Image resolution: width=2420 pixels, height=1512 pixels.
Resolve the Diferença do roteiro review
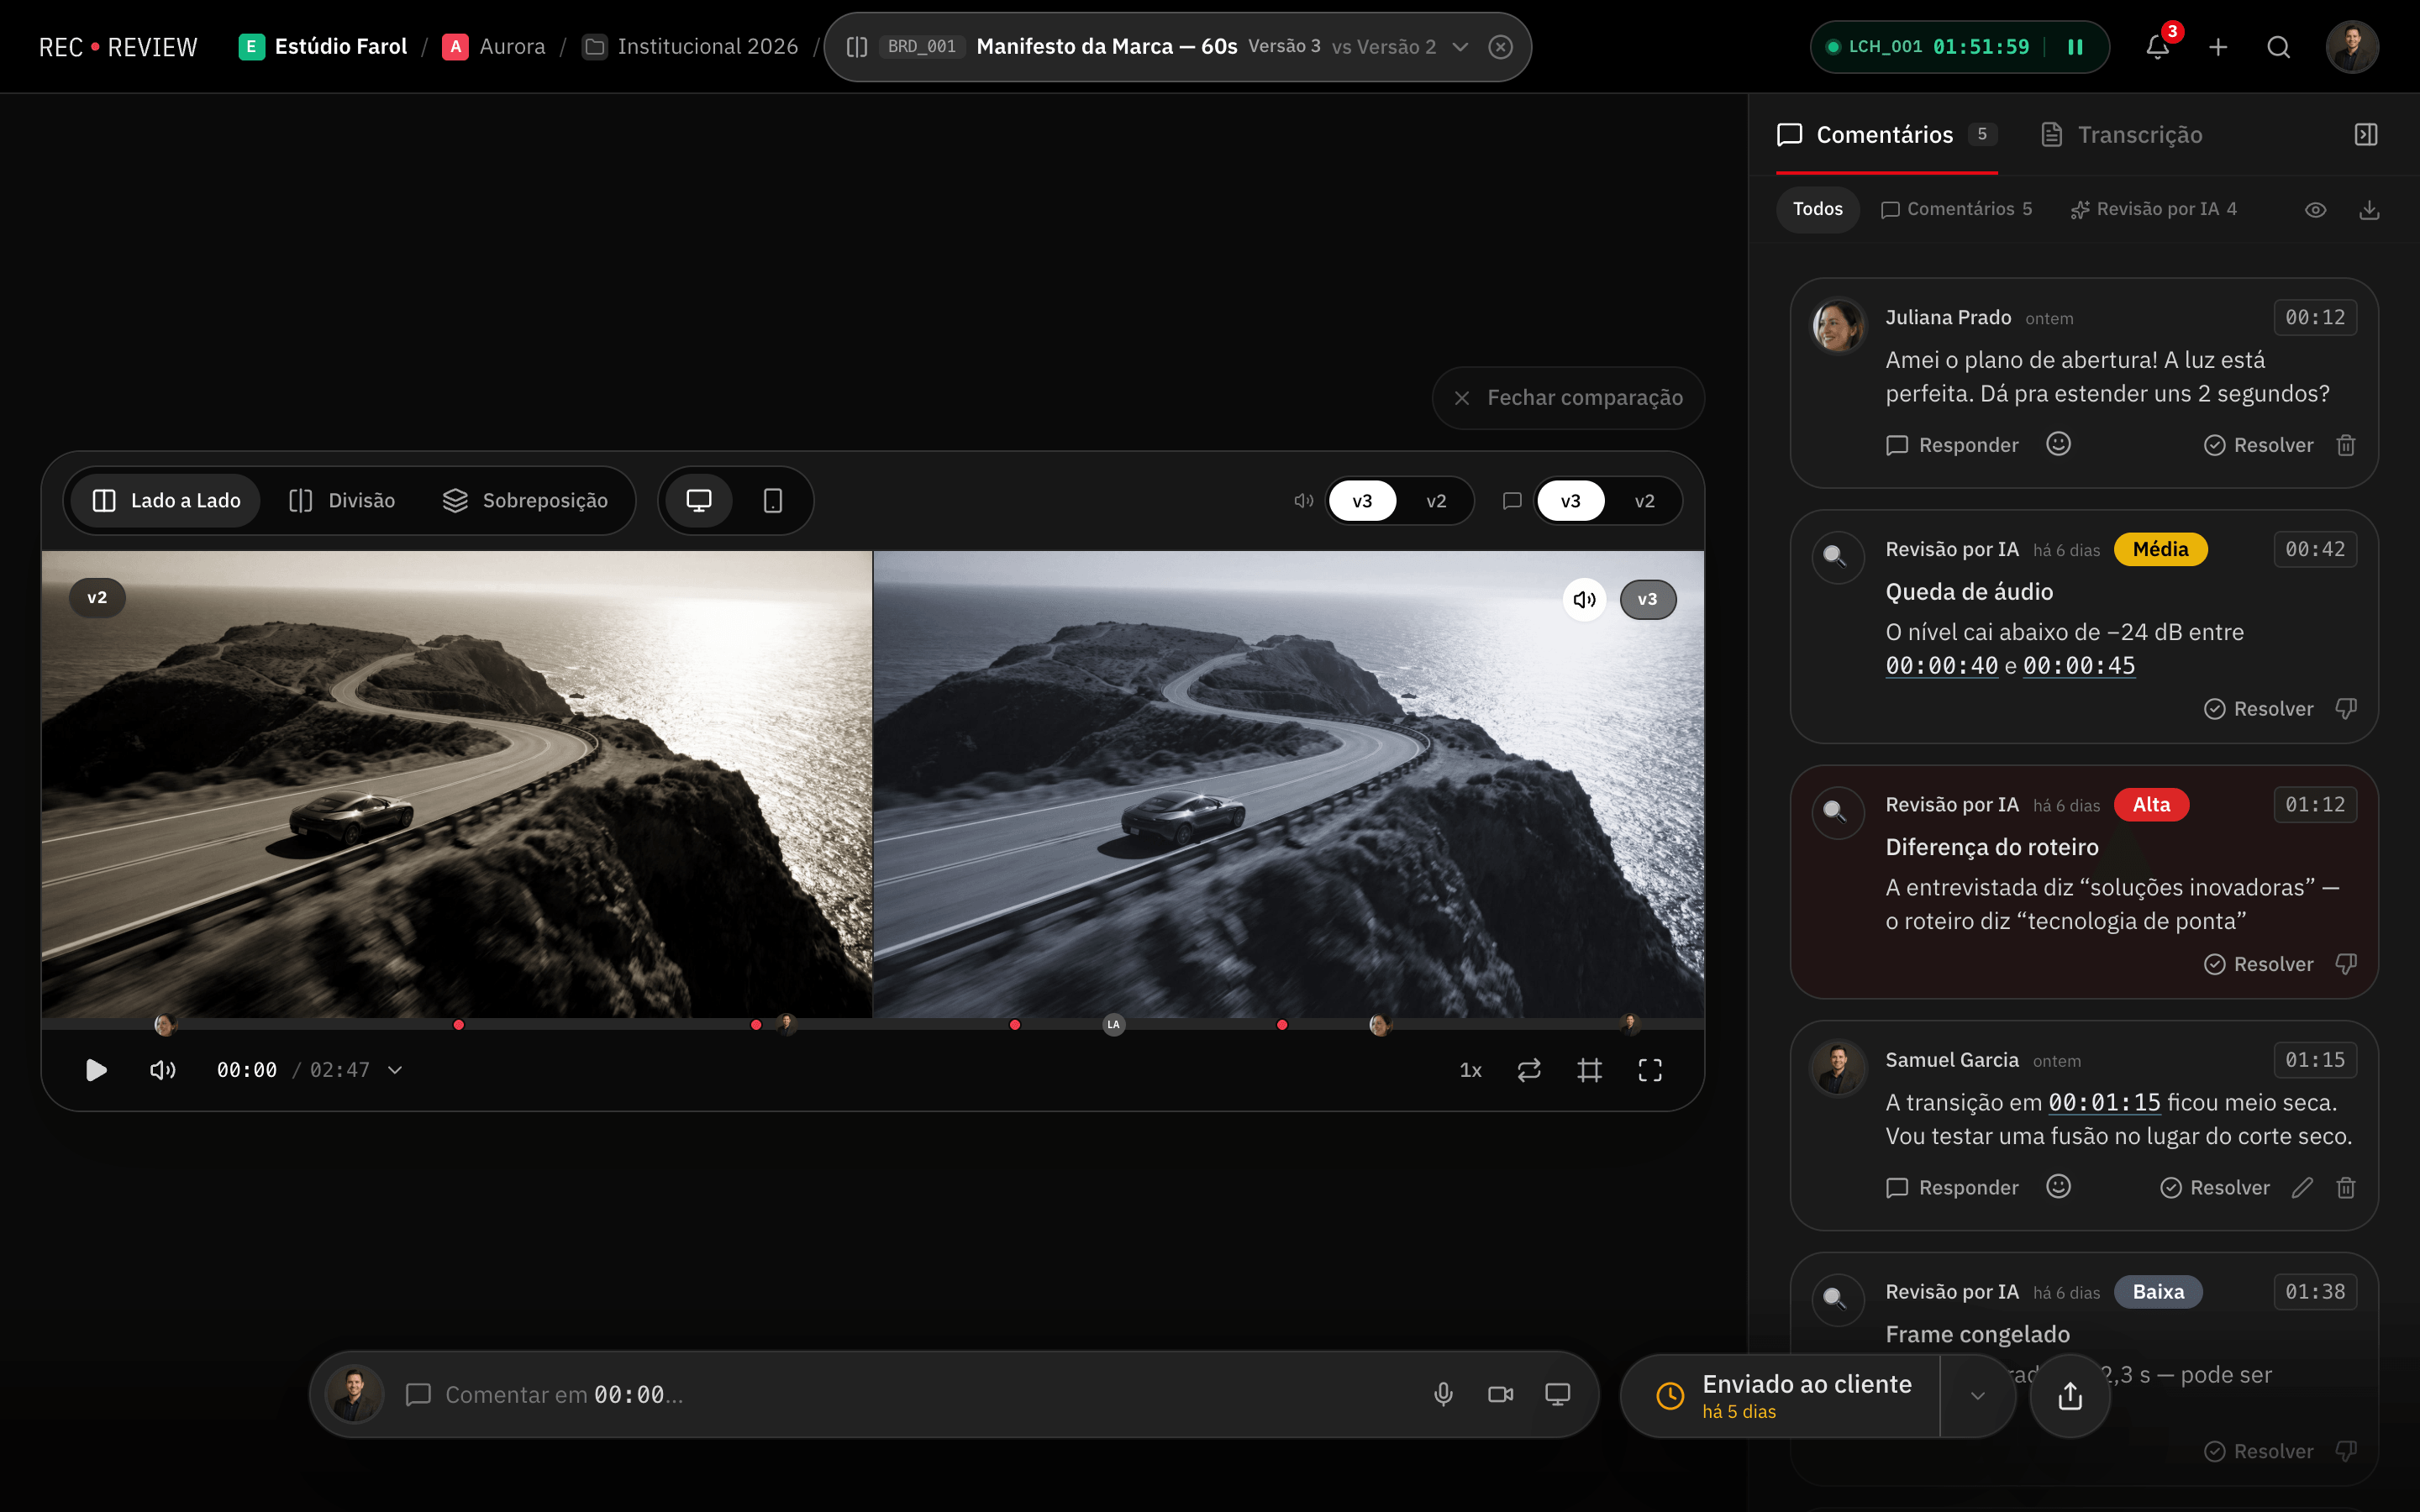coord(2258,964)
